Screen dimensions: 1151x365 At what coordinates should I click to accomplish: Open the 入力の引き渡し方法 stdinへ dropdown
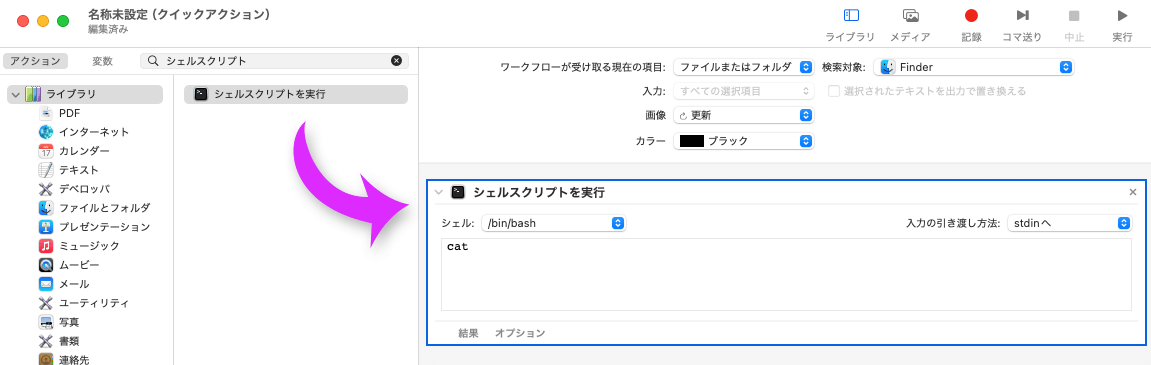click(1069, 223)
